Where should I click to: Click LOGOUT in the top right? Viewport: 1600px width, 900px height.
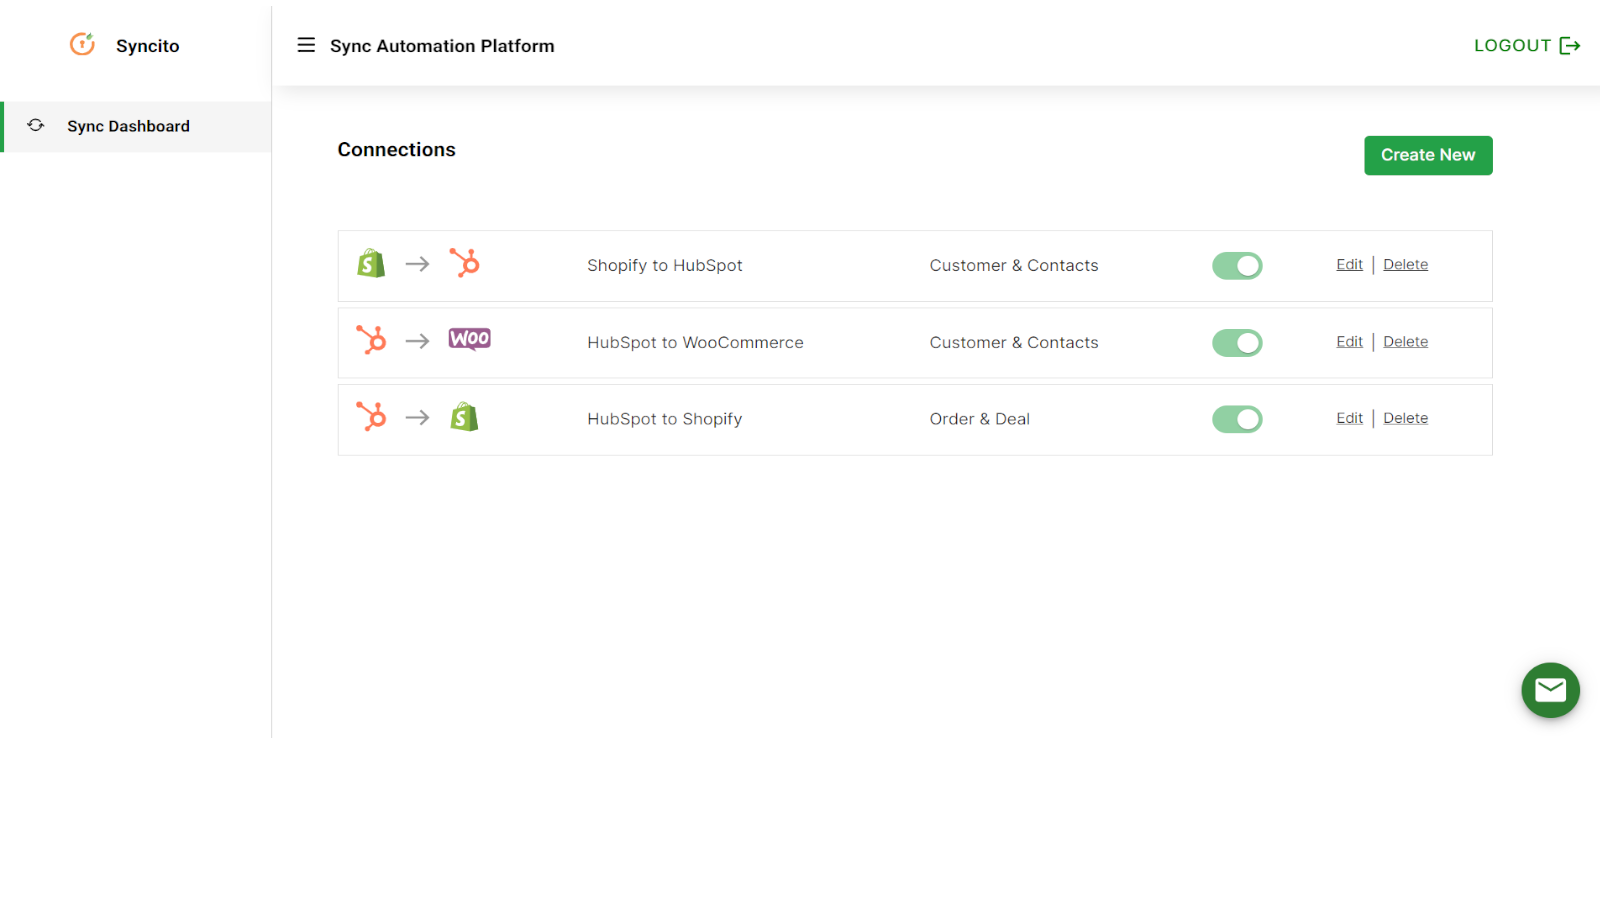point(1513,45)
